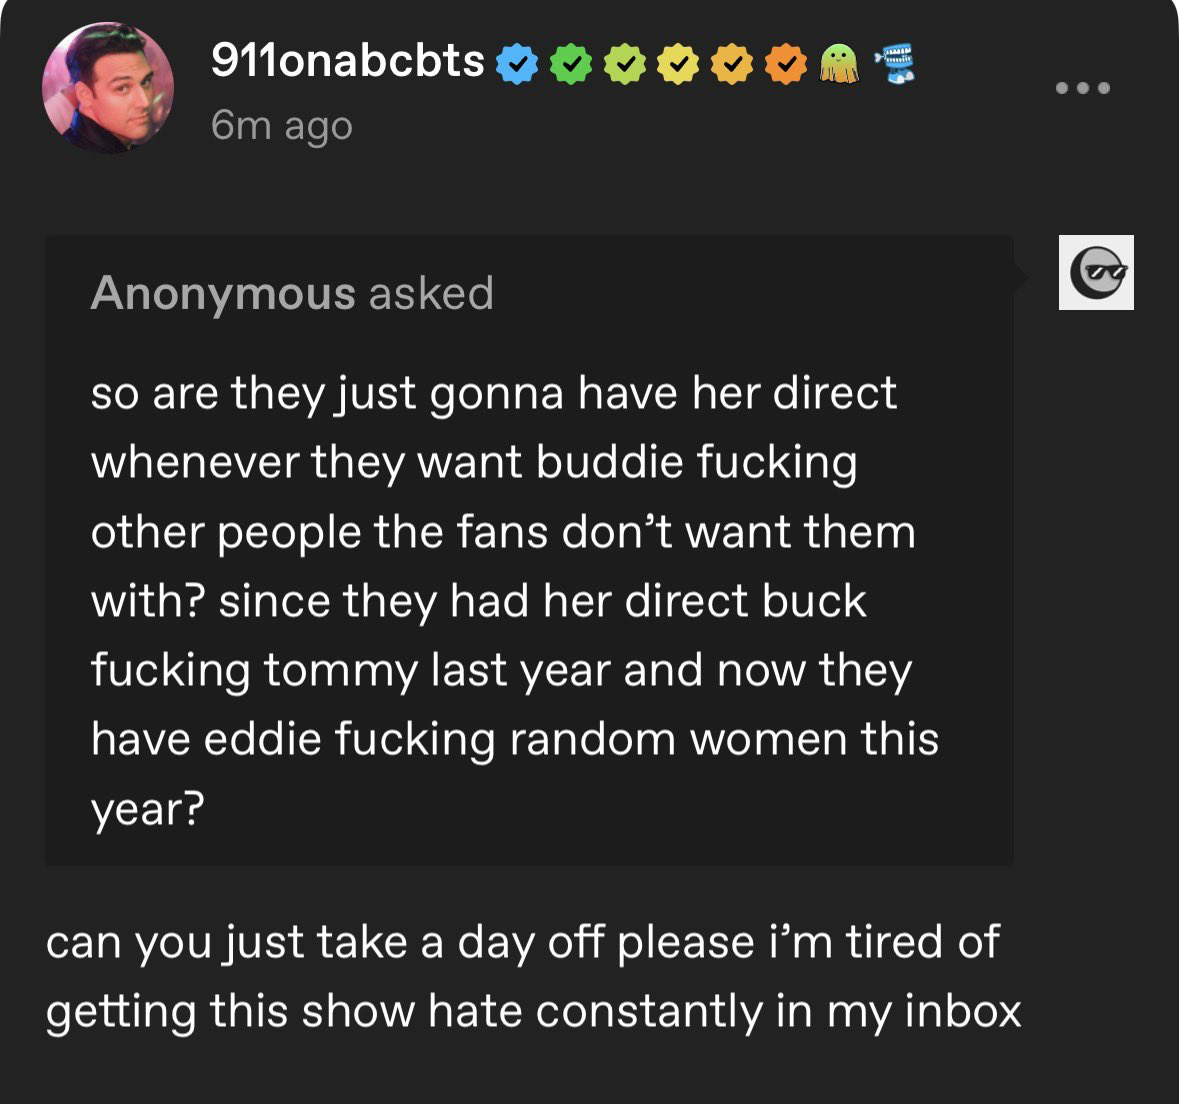This screenshot has width=1179, height=1104.
Task: Click the chattering teeth badge
Action: click(x=893, y=63)
